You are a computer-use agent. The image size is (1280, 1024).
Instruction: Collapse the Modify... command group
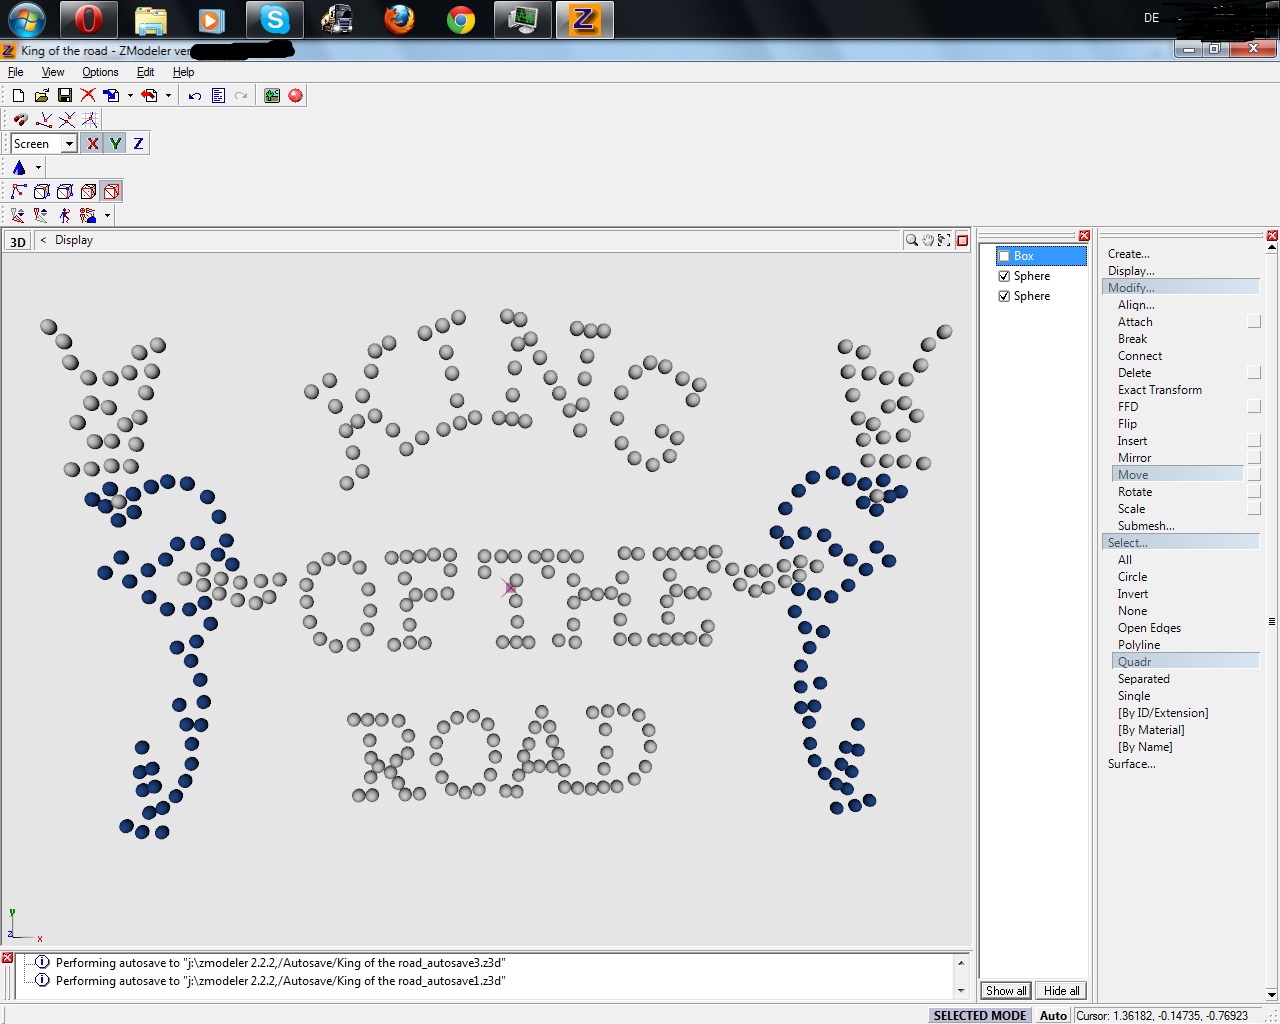pos(1180,288)
